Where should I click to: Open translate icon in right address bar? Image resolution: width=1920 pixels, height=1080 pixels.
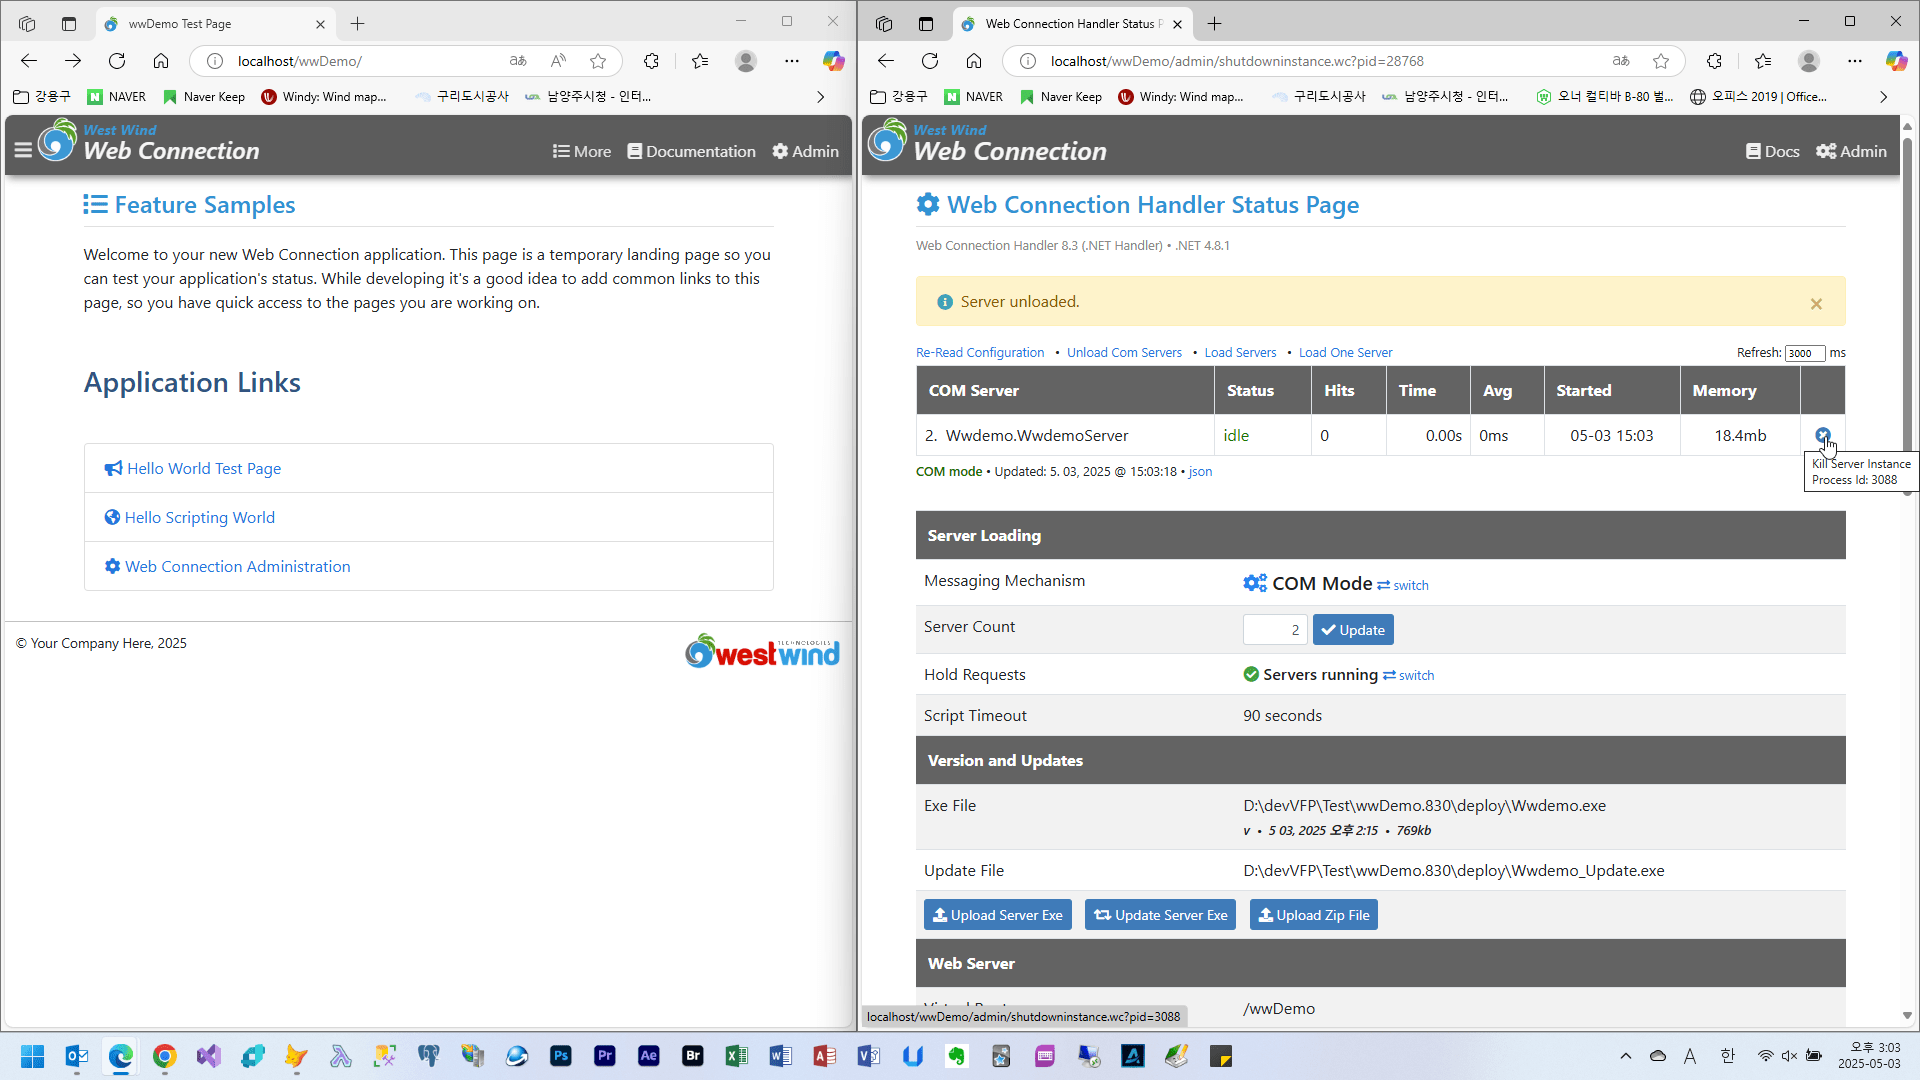tap(1621, 61)
